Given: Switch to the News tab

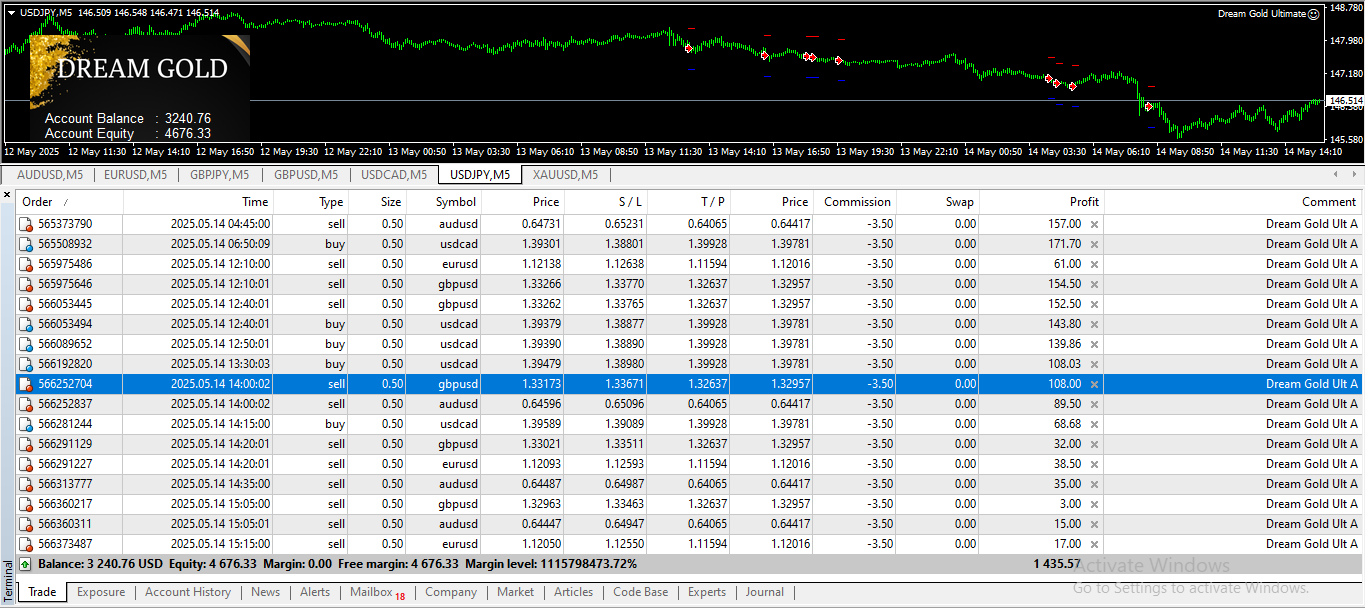Looking at the screenshot, I should point(266,592).
